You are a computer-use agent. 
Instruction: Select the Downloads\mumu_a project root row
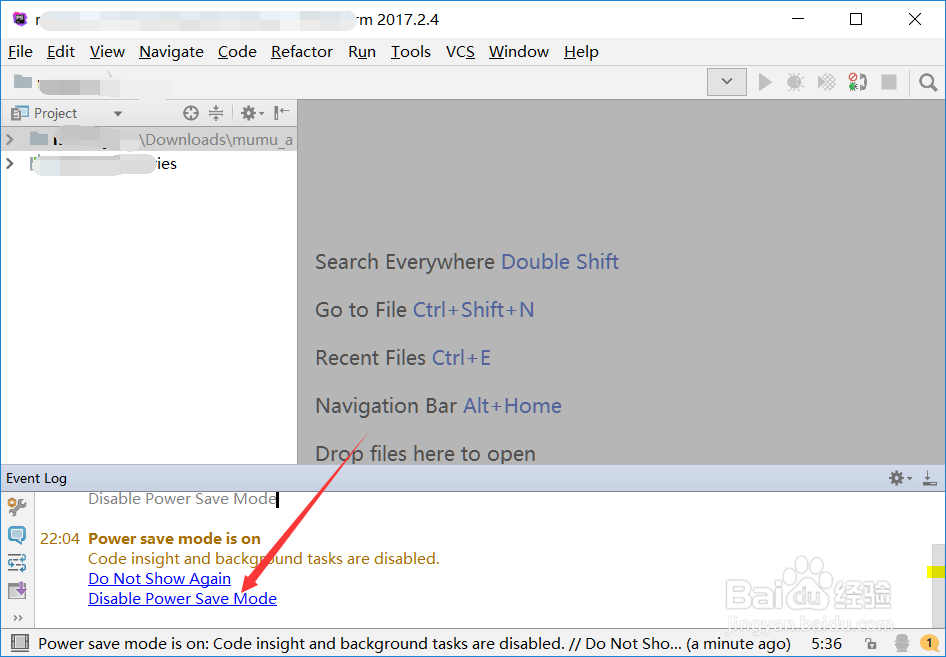148,140
